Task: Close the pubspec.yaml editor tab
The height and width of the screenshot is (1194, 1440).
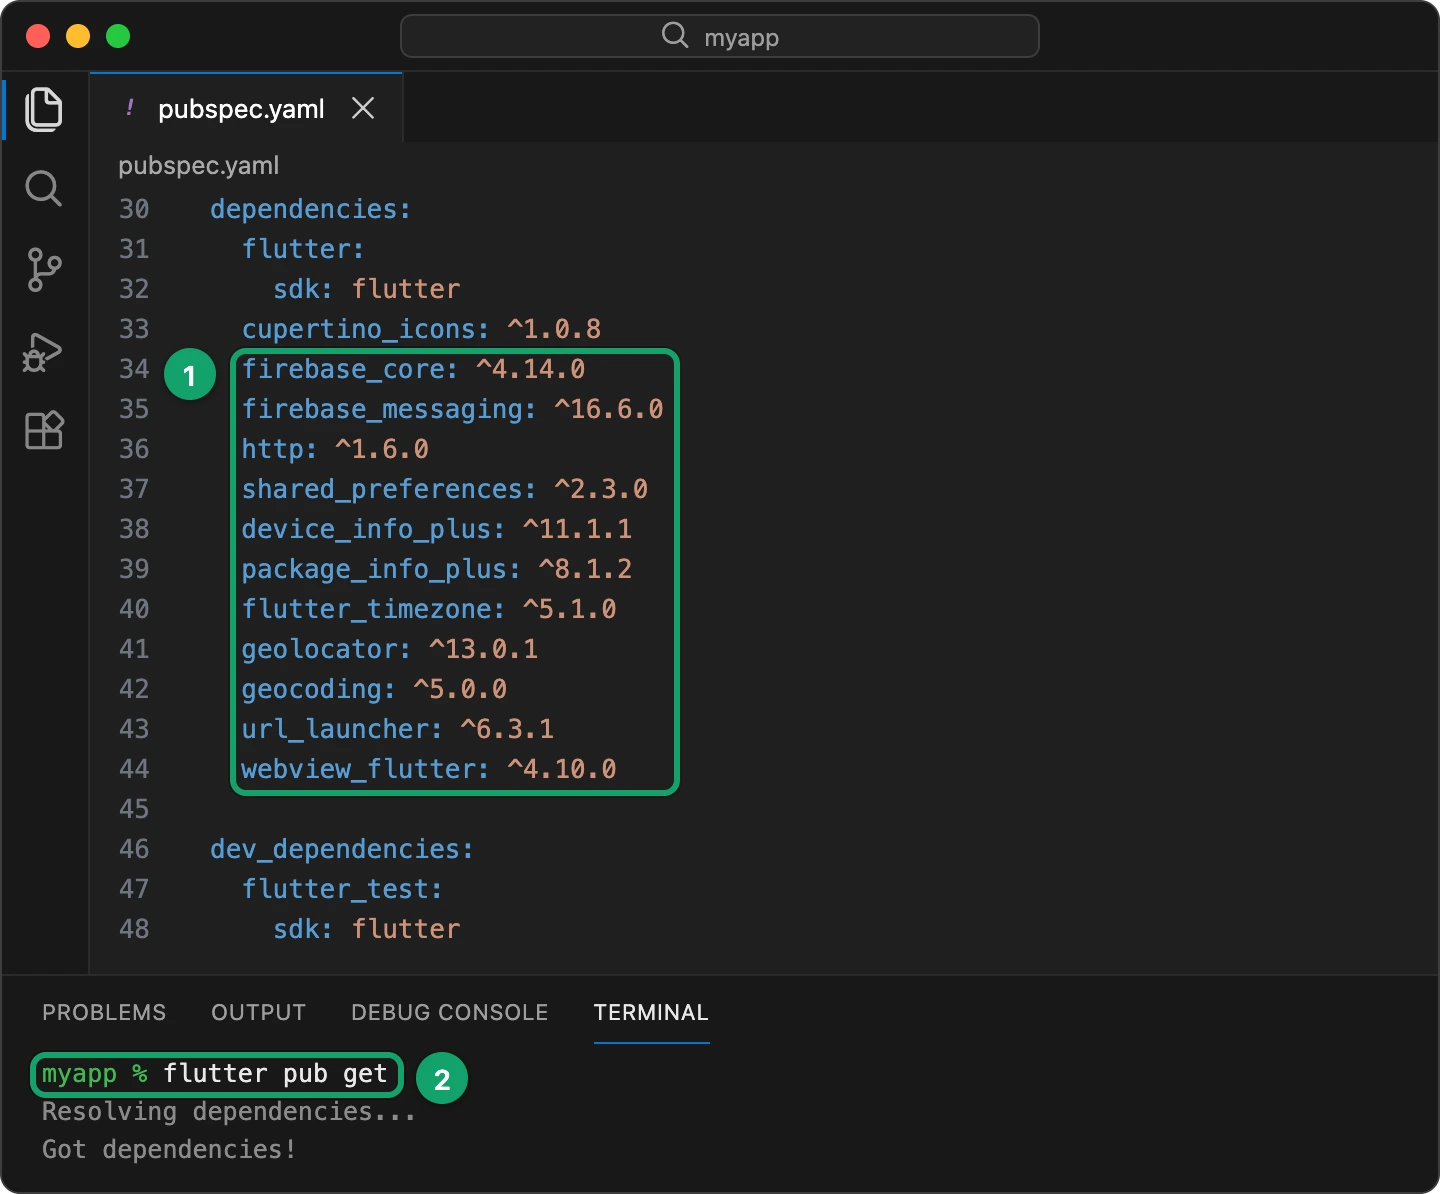Action: (x=363, y=108)
